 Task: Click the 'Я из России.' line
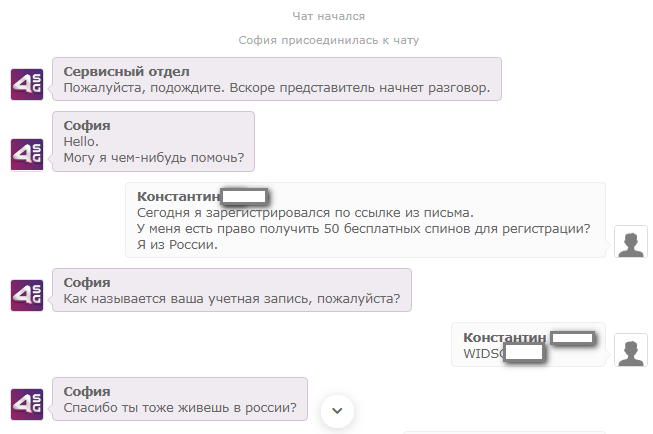[x=177, y=244]
